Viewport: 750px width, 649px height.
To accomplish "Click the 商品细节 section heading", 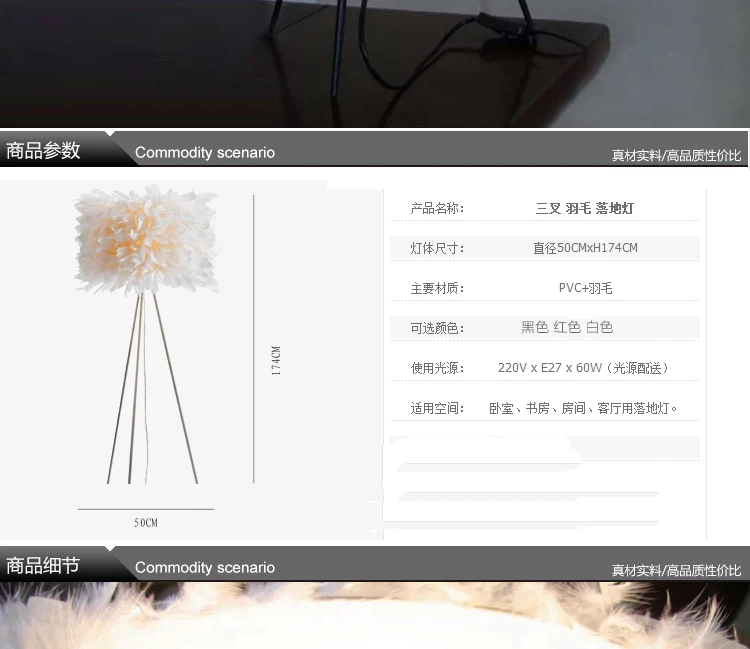I will [43, 565].
